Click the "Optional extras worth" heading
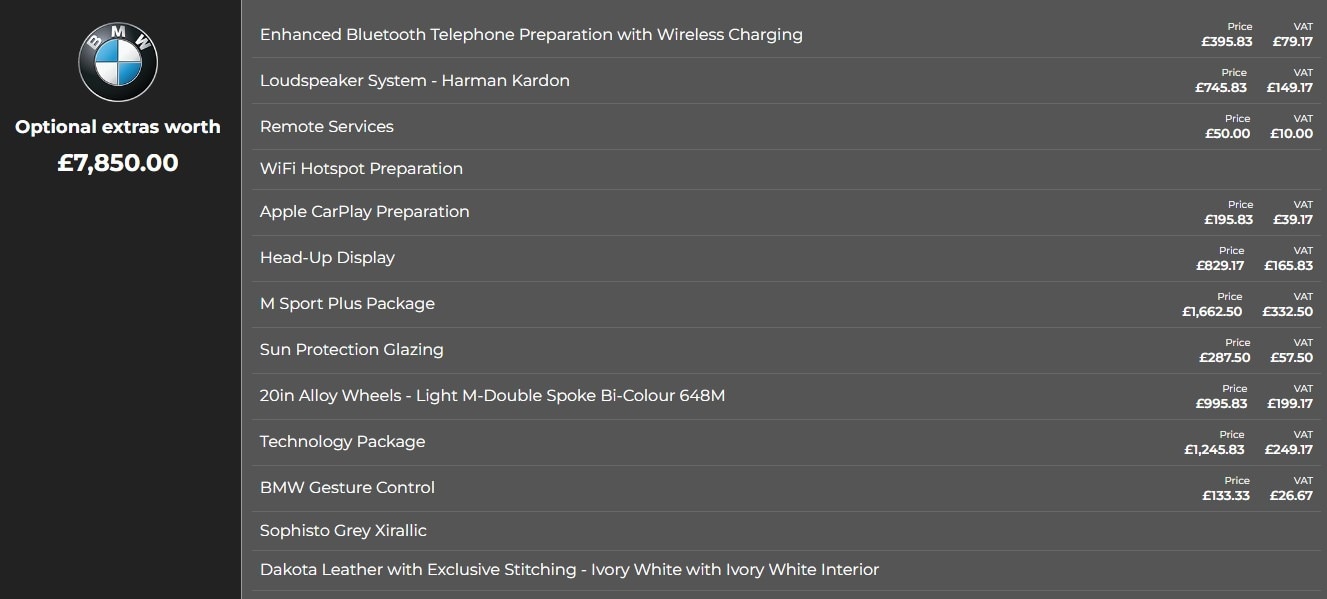1327x599 pixels. (x=118, y=127)
